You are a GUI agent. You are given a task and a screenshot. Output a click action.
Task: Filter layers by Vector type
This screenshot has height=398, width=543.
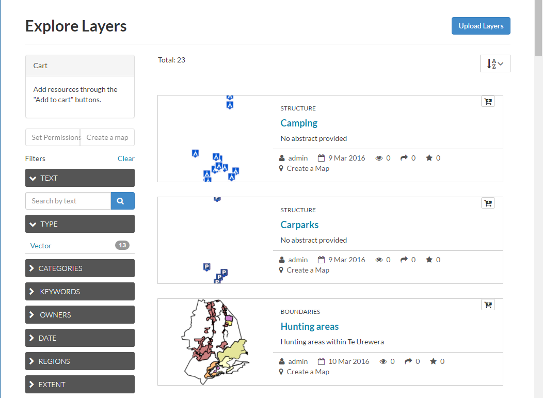pyautogui.click(x=41, y=246)
